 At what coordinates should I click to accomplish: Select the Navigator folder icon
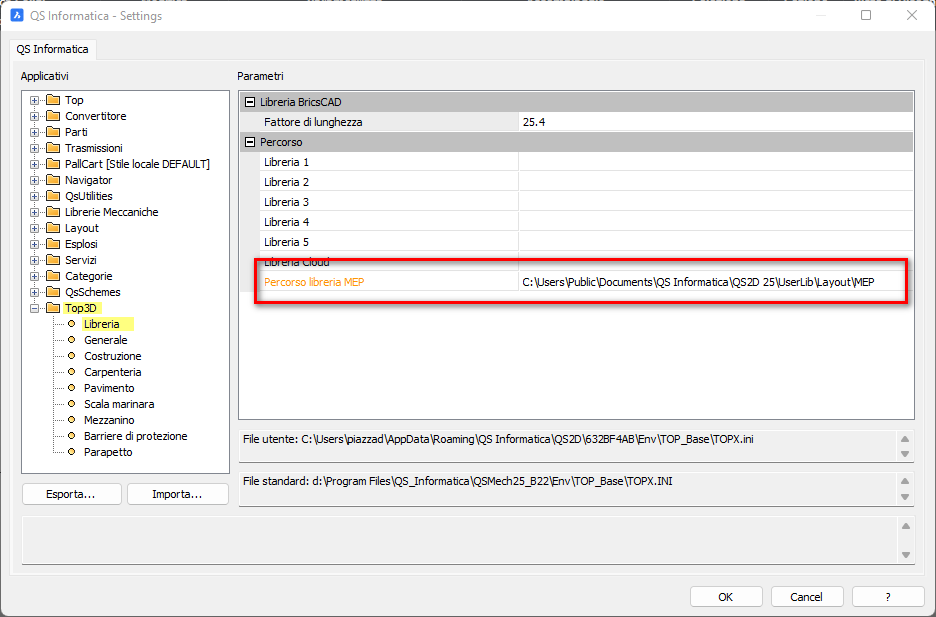click(53, 180)
